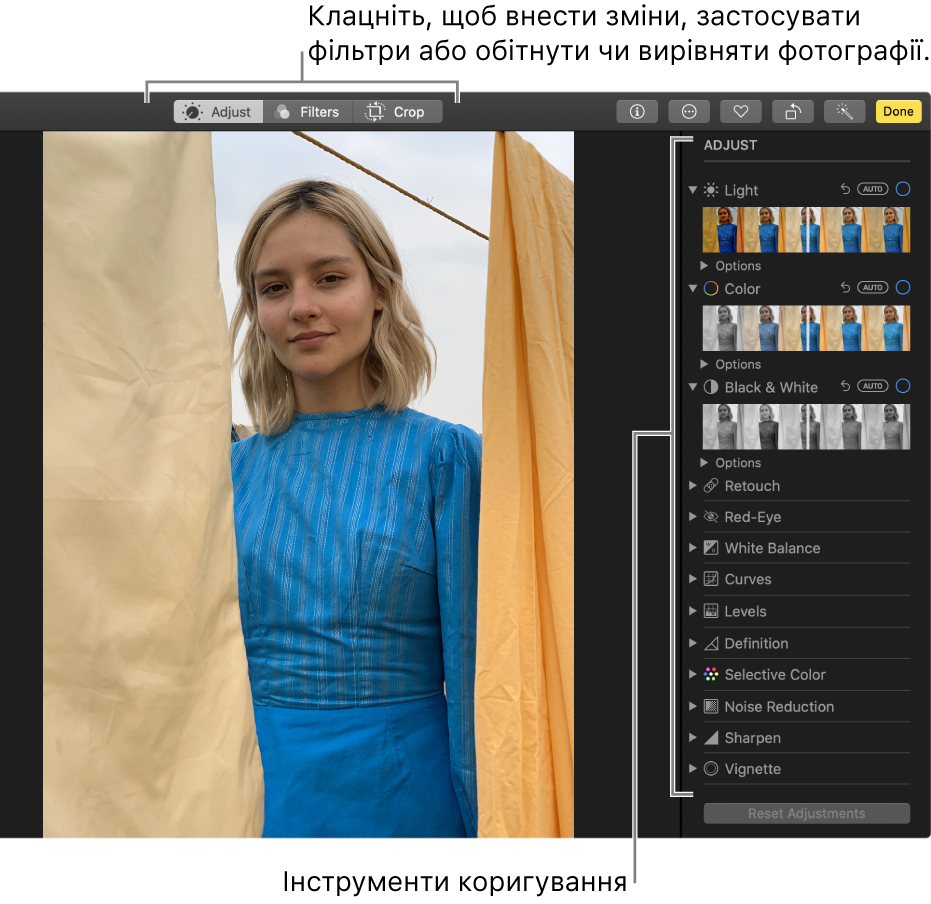Select the Curves icon
The width and height of the screenshot is (931, 904).
pyautogui.click(x=711, y=579)
